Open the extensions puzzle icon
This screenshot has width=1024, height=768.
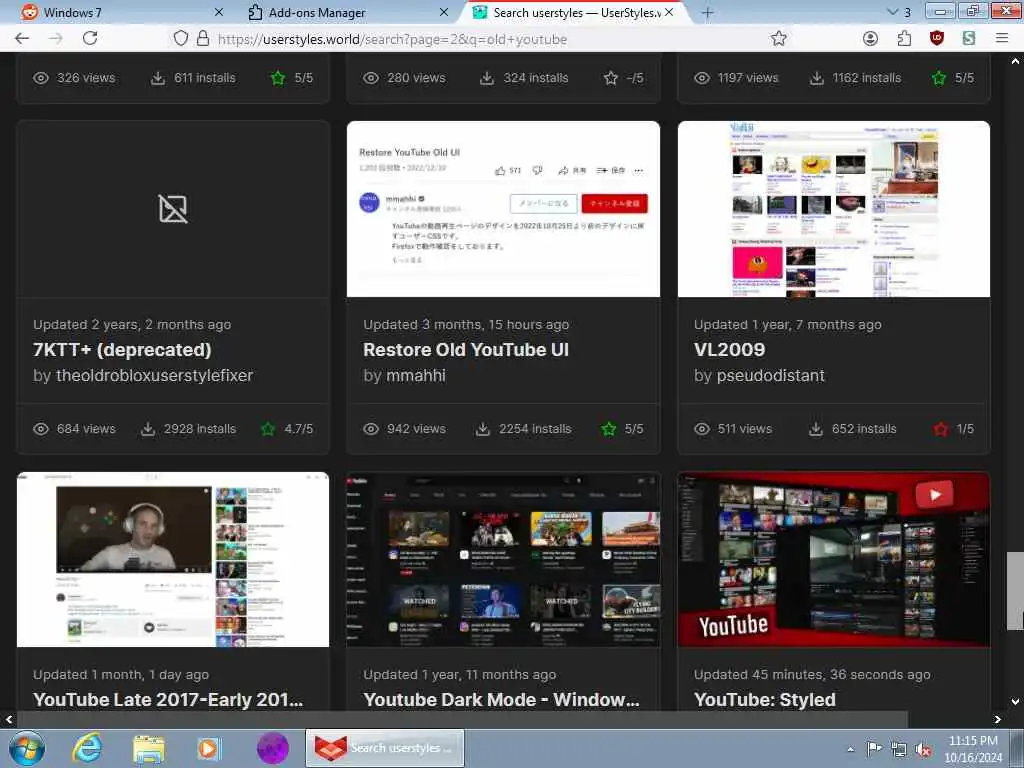coord(904,39)
